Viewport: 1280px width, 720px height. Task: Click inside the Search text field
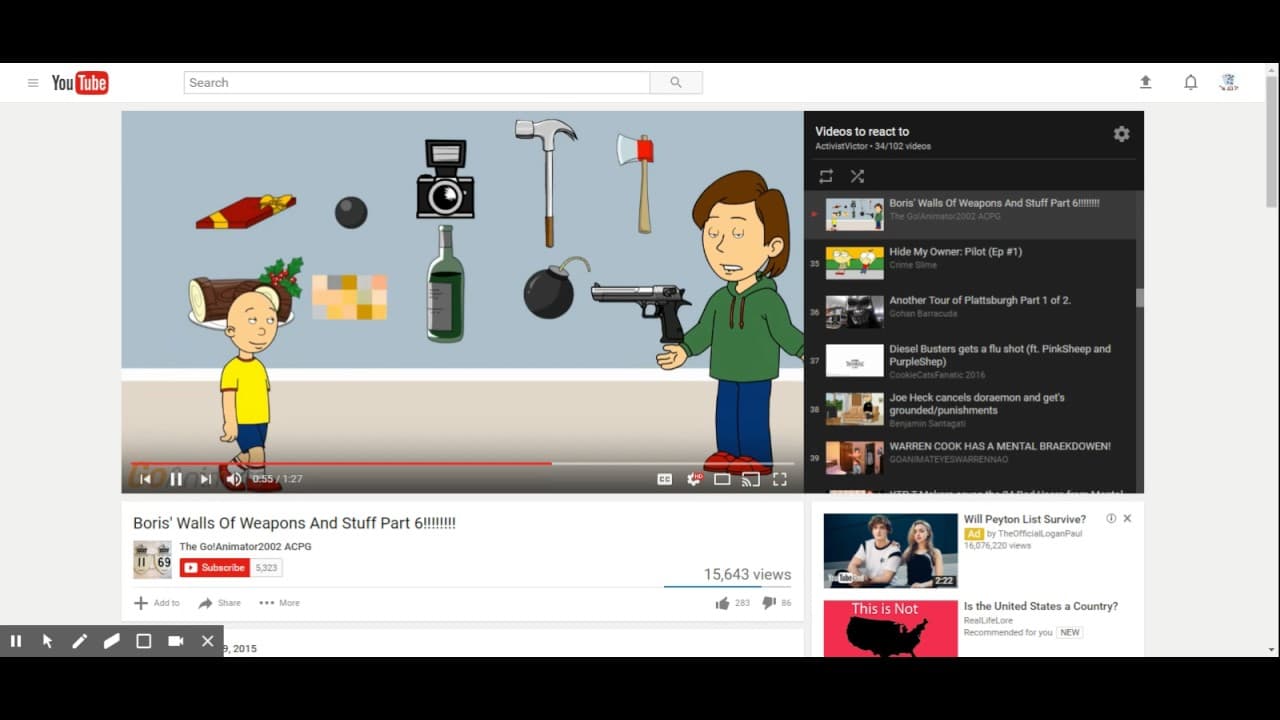(417, 83)
